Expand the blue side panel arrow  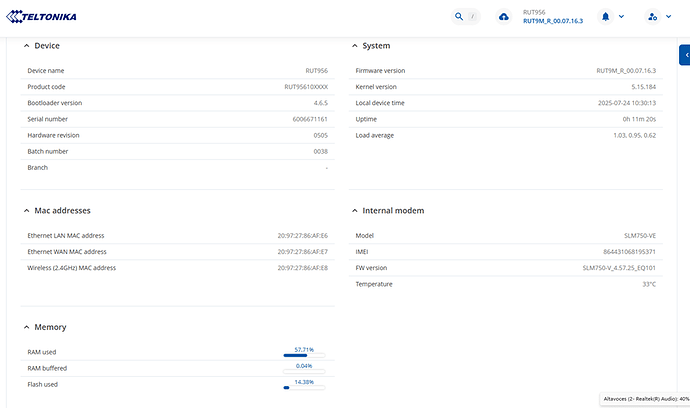click(685, 55)
